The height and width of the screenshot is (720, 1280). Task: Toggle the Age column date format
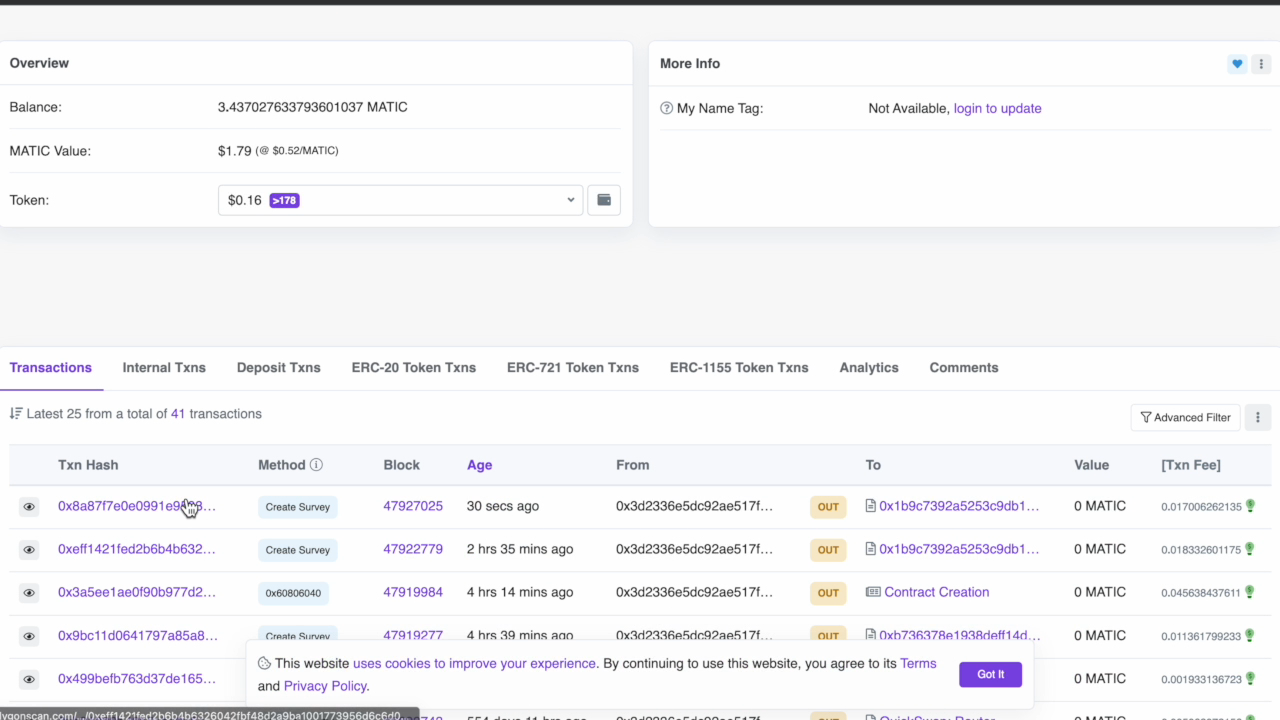pos(479,465)
